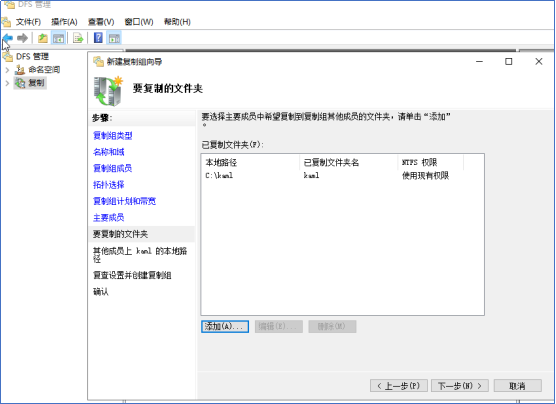This screenshot has width=556, height=404.
Task: Go to the 复制组成员 step
Action: [x=112, y=168]
